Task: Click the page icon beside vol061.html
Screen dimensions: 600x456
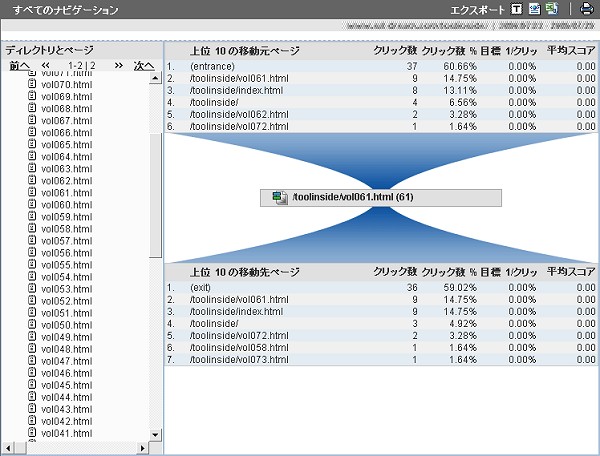Action: (31, 193)
